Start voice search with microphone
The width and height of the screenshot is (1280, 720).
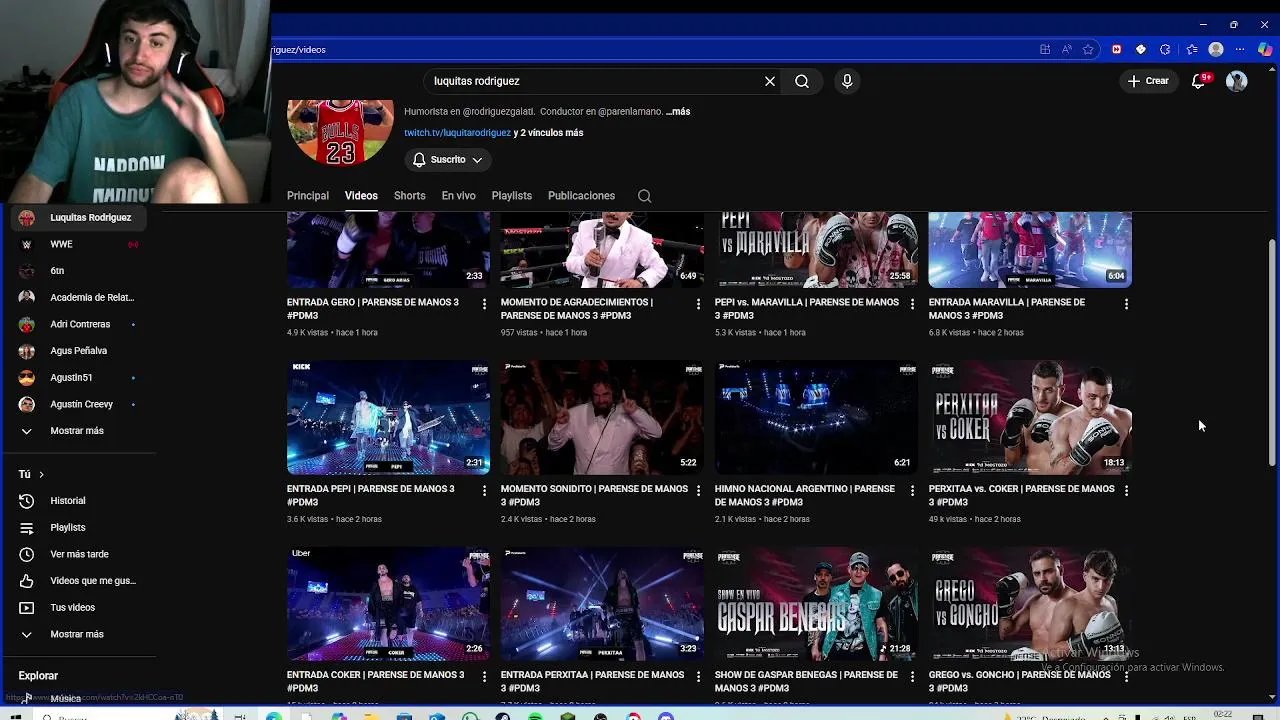[847, 81]
